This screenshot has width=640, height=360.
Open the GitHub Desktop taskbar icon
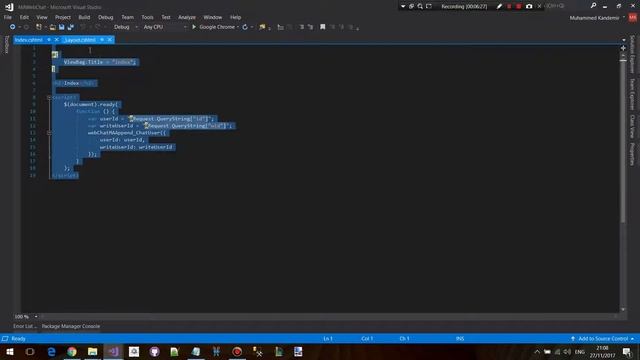click(x=154, y=351)
